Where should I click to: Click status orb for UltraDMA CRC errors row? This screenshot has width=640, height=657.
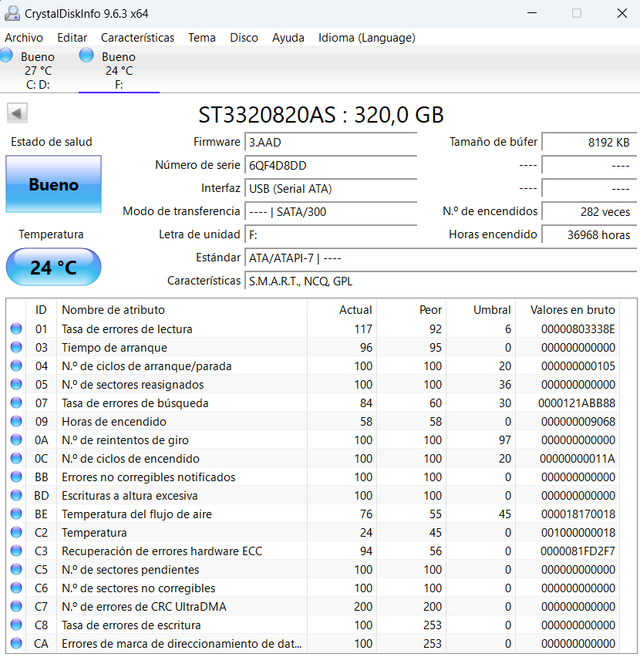16,607
